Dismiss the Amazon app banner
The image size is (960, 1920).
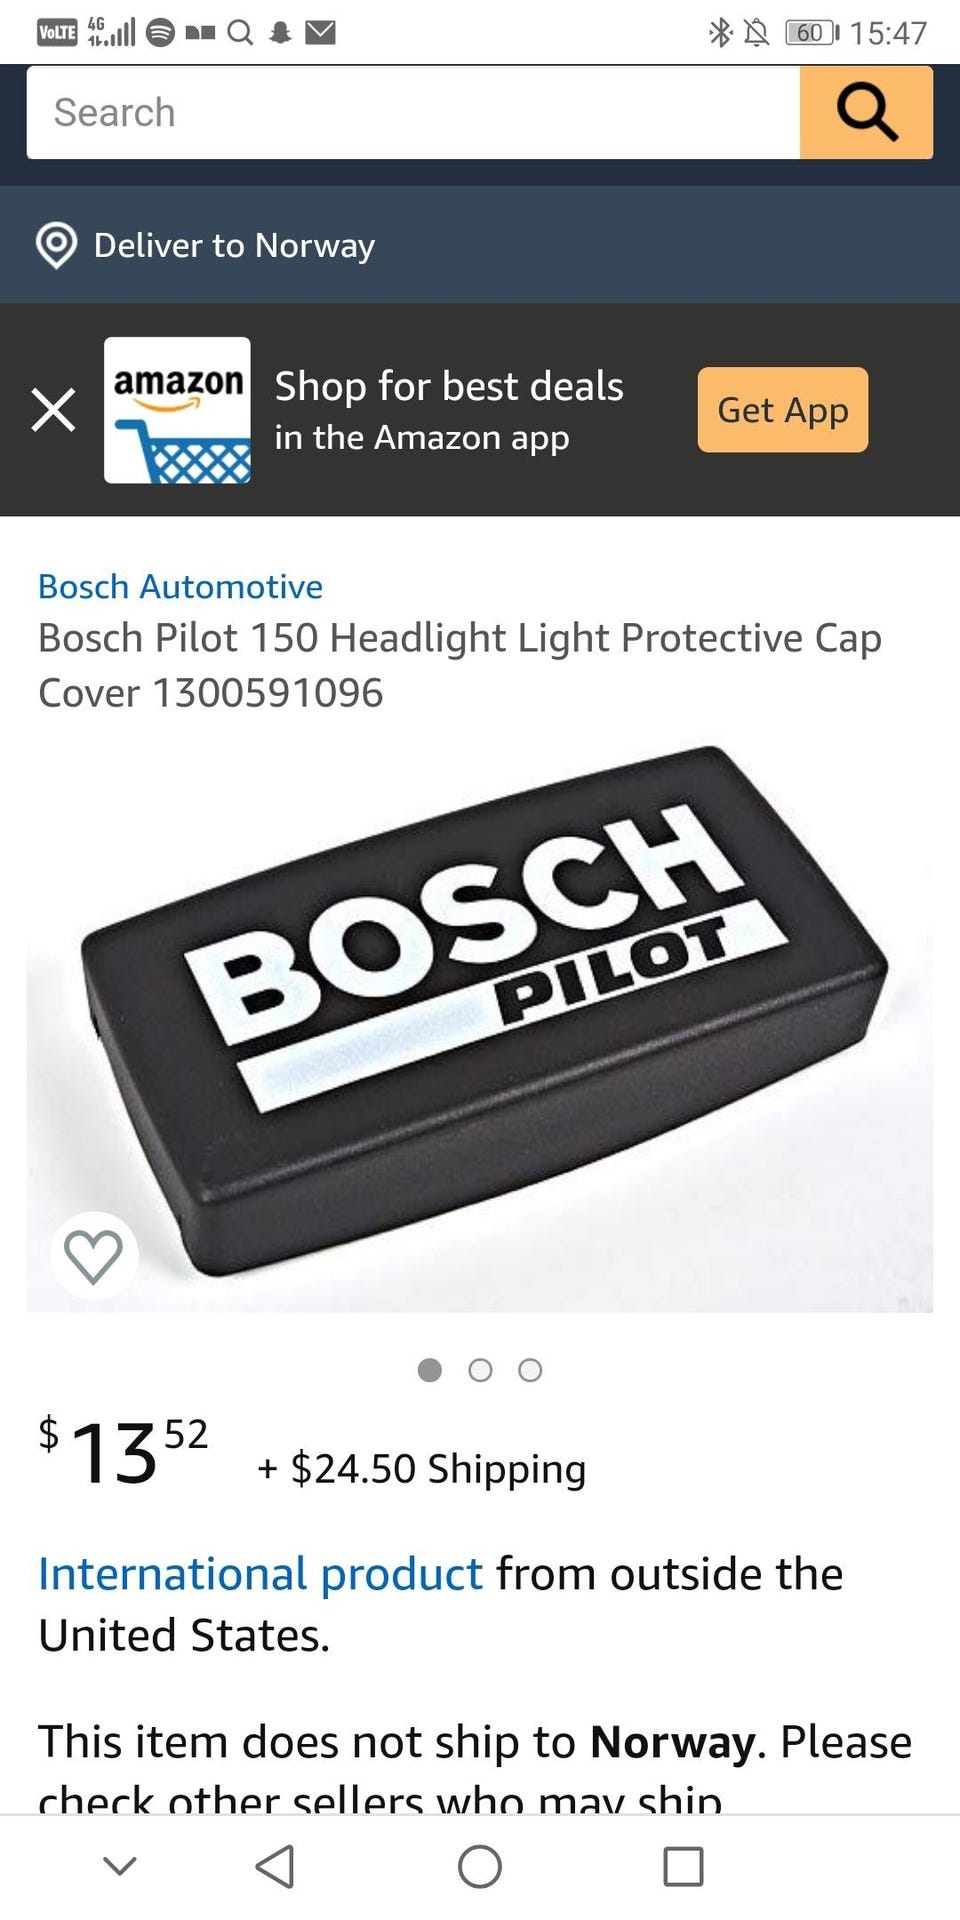[53, 410]
